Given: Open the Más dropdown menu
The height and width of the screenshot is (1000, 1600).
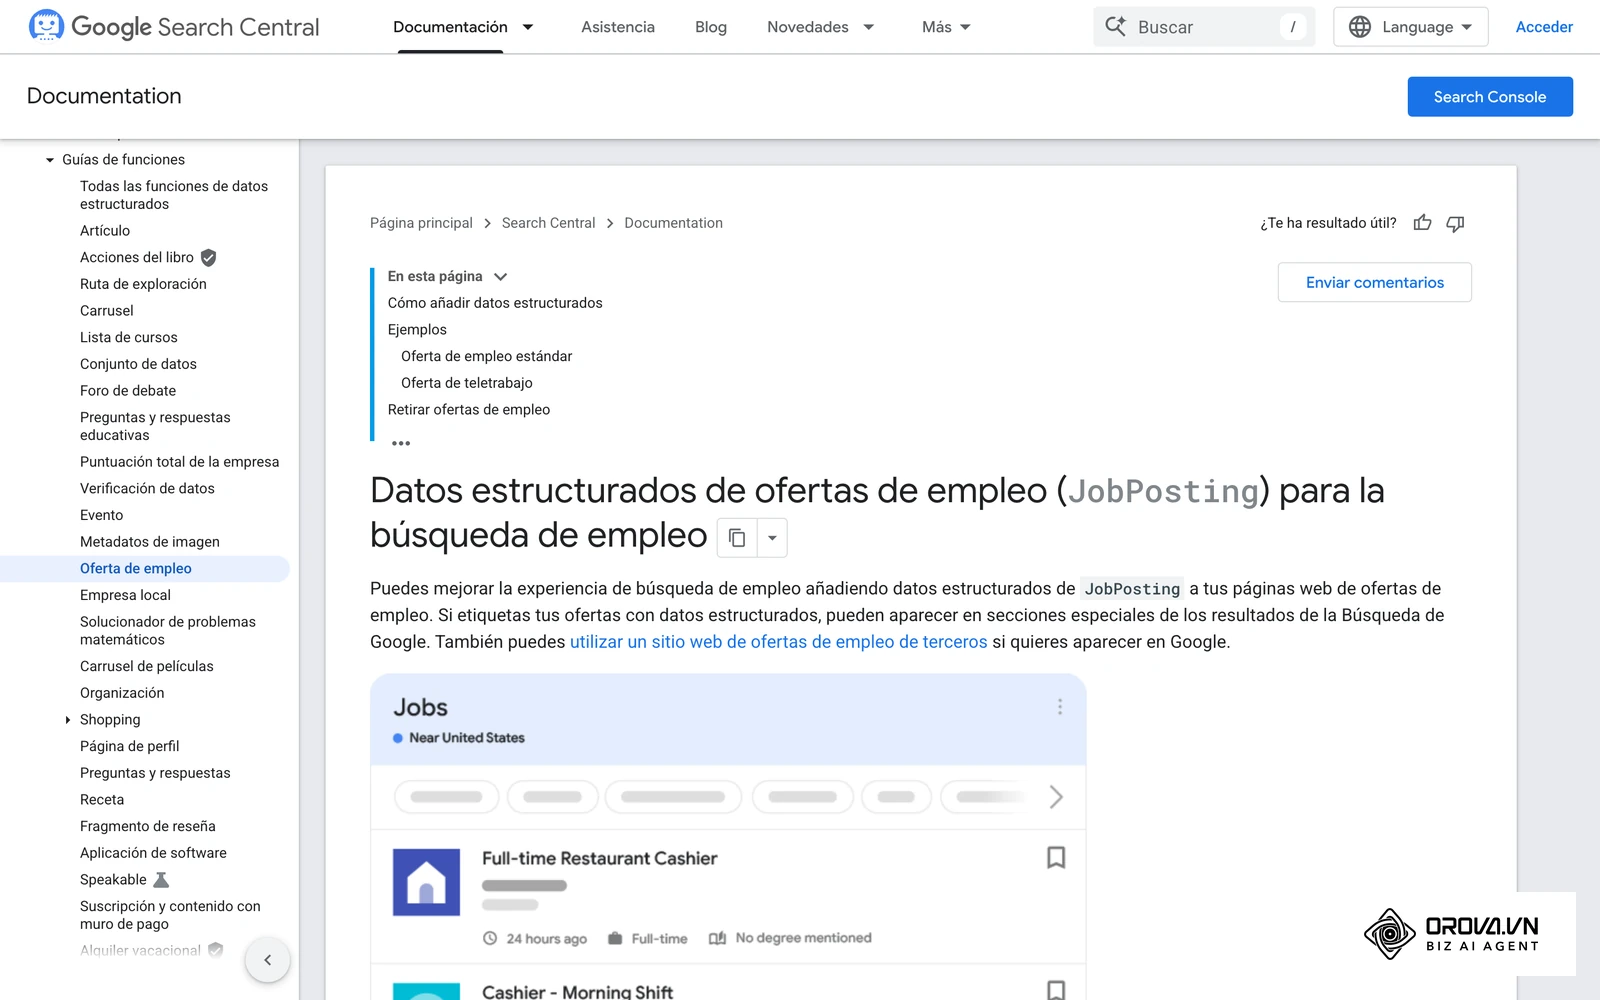Looking at the screenshot, I should click(x=965, y=27).
